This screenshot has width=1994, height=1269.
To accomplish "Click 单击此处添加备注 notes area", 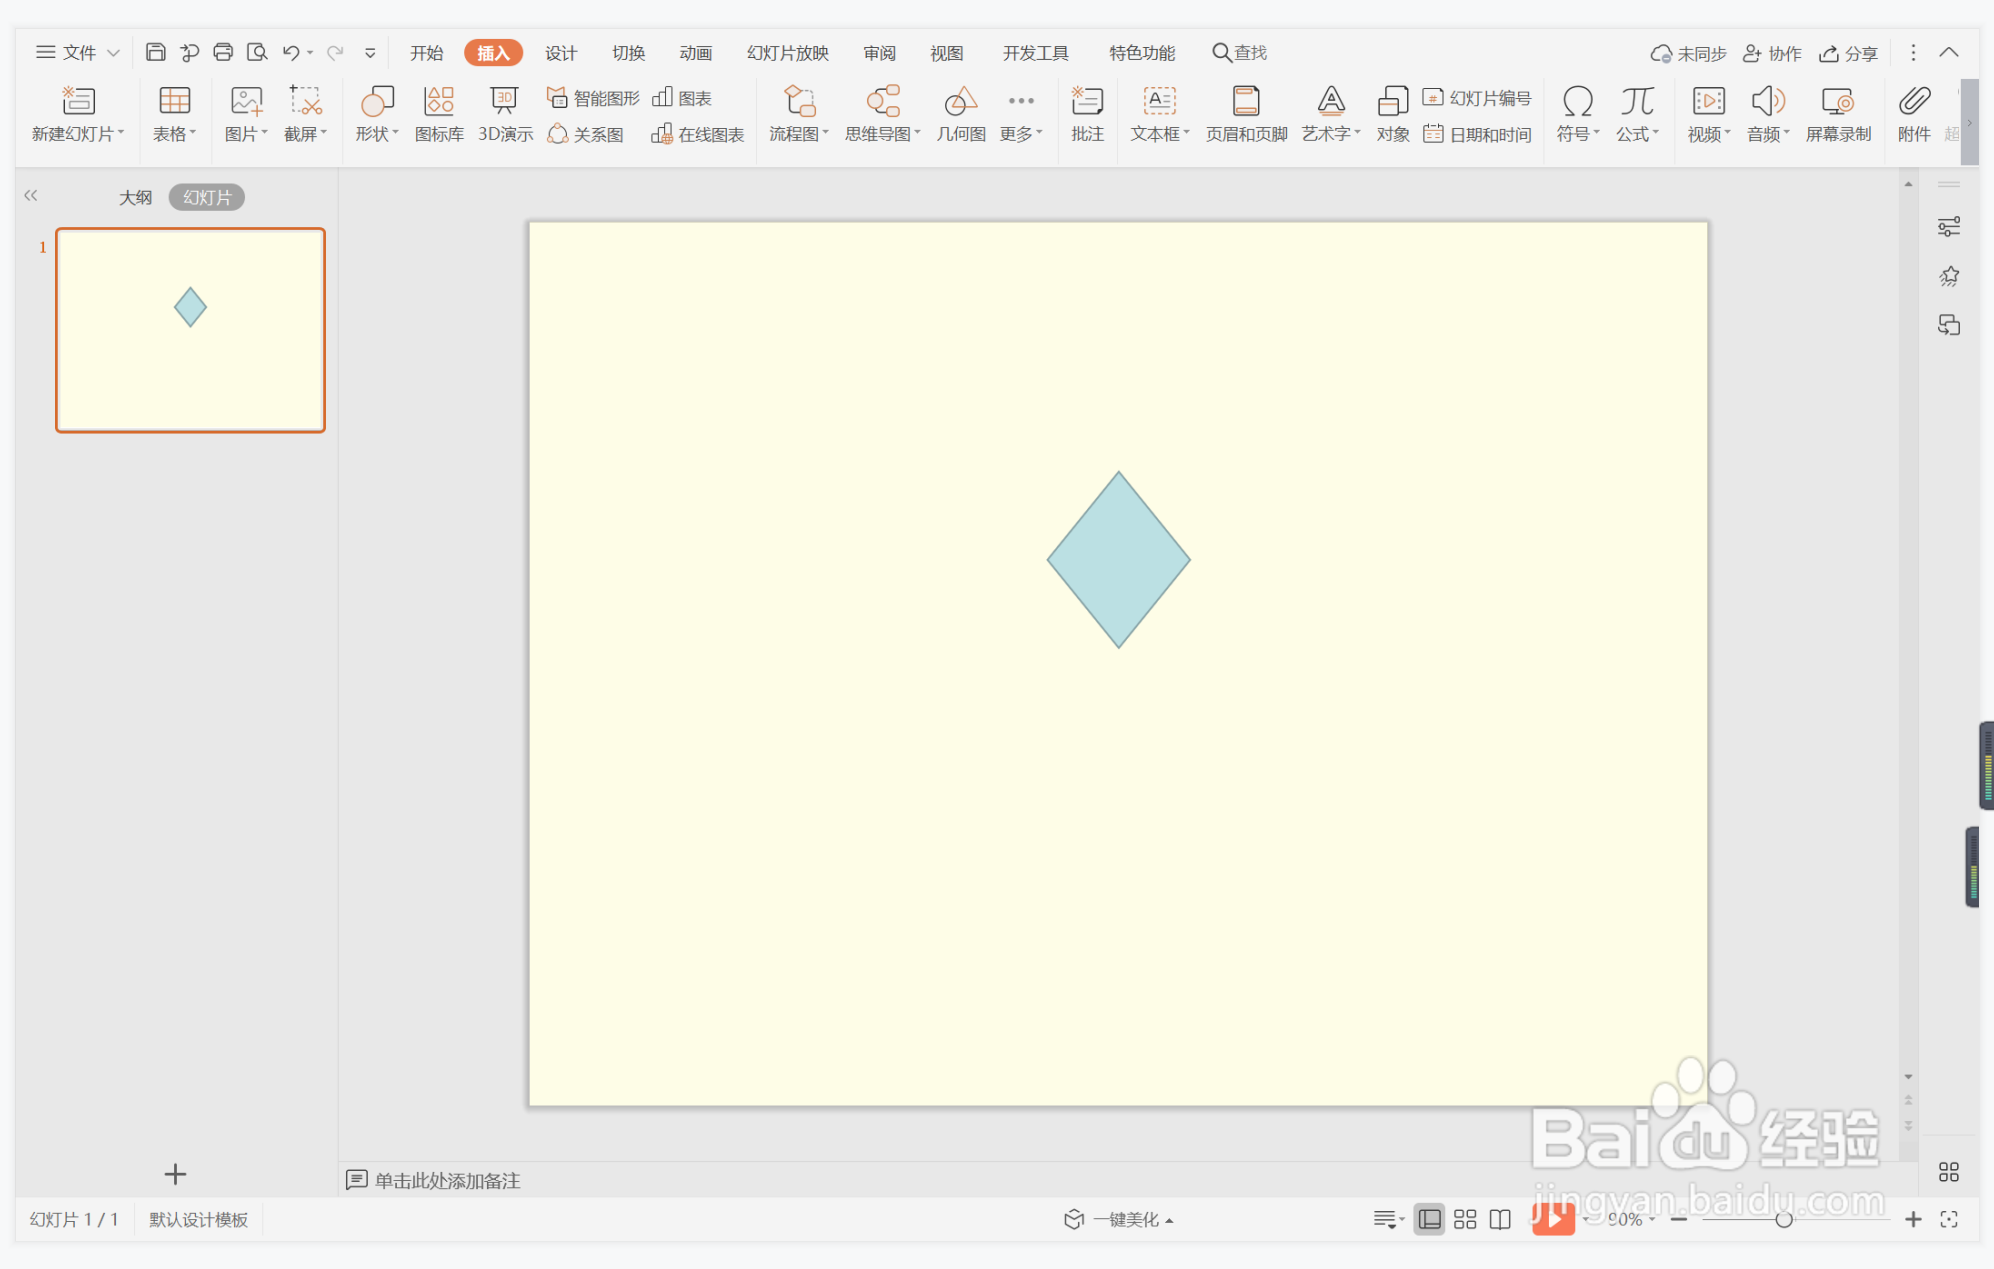I will (x=447, y=1180).
